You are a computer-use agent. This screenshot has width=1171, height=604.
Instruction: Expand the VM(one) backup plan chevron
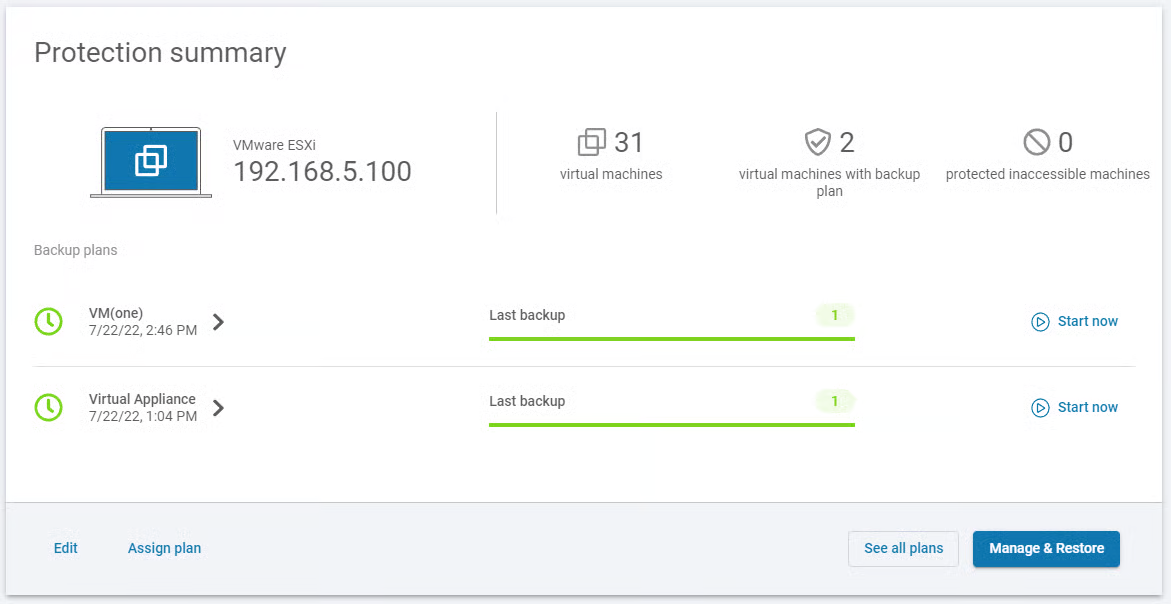click(x=219, y=322)
